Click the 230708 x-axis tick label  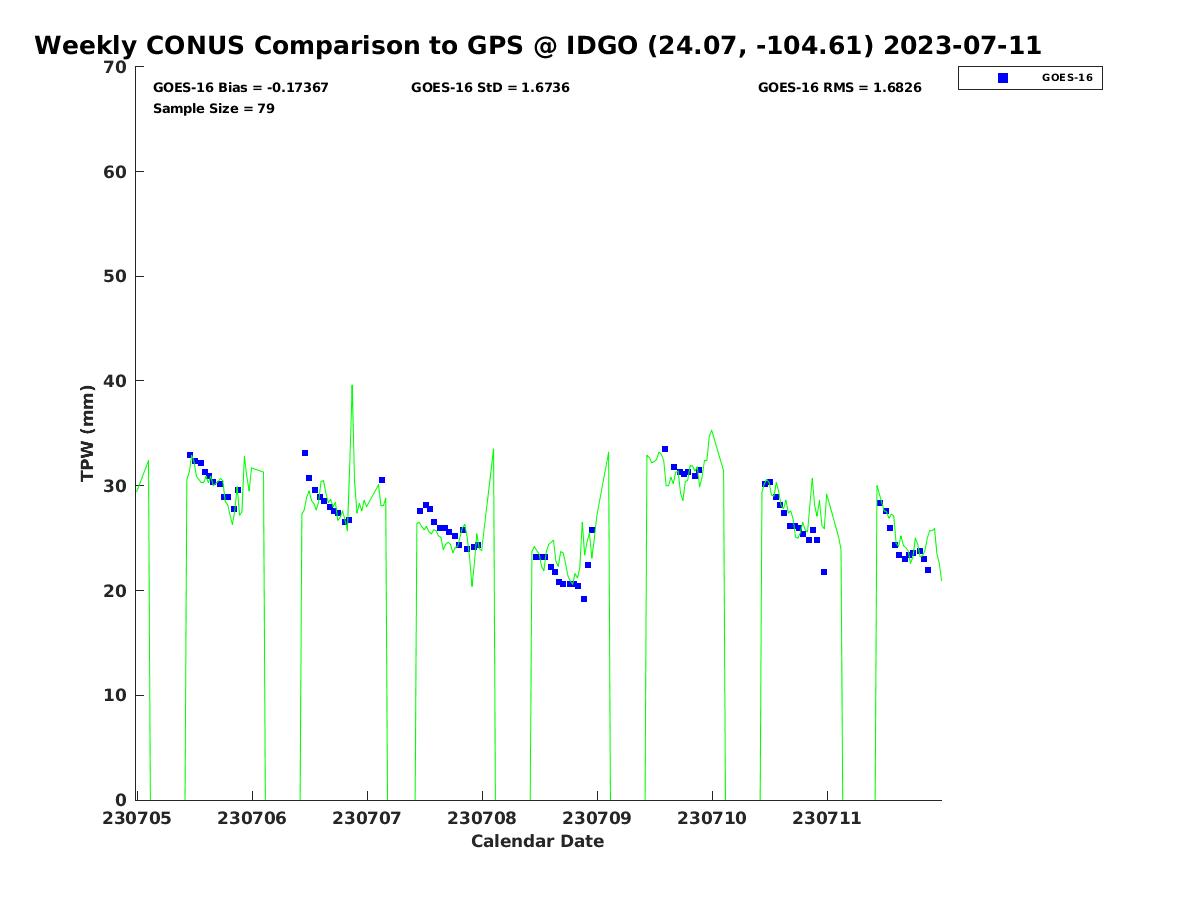tap(482, 818)
